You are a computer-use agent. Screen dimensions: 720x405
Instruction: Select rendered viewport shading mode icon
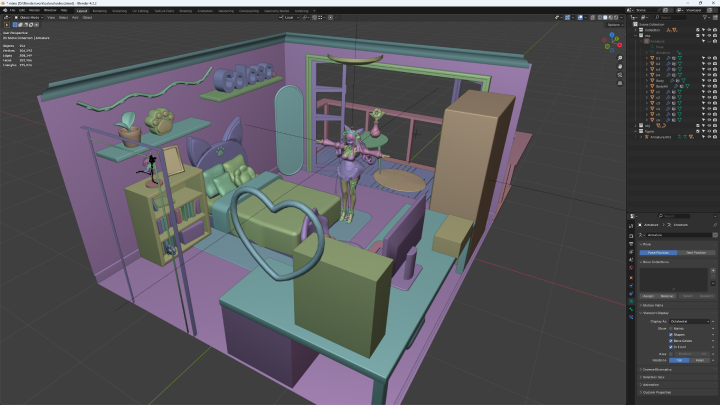click(x=618, y=17)
